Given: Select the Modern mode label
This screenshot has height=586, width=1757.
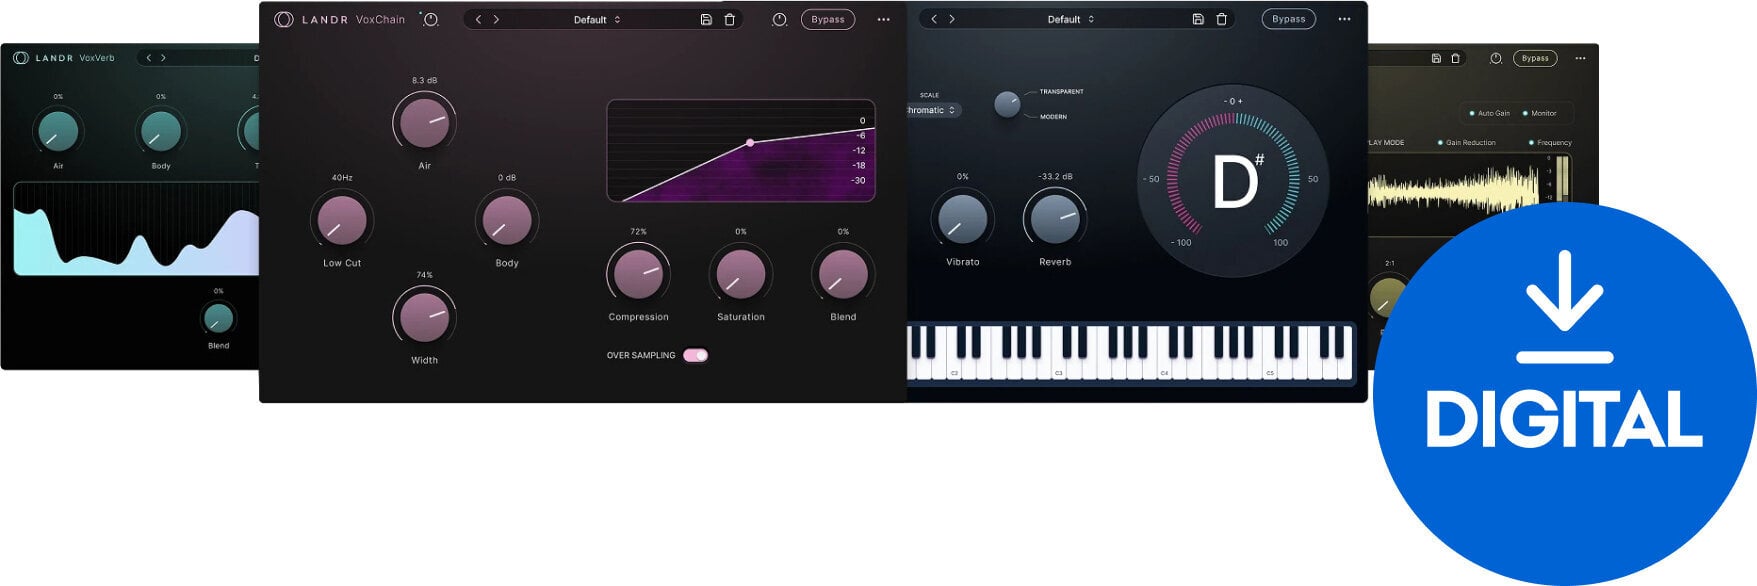Looking at the screenshot, I should tap(1053, 117).
